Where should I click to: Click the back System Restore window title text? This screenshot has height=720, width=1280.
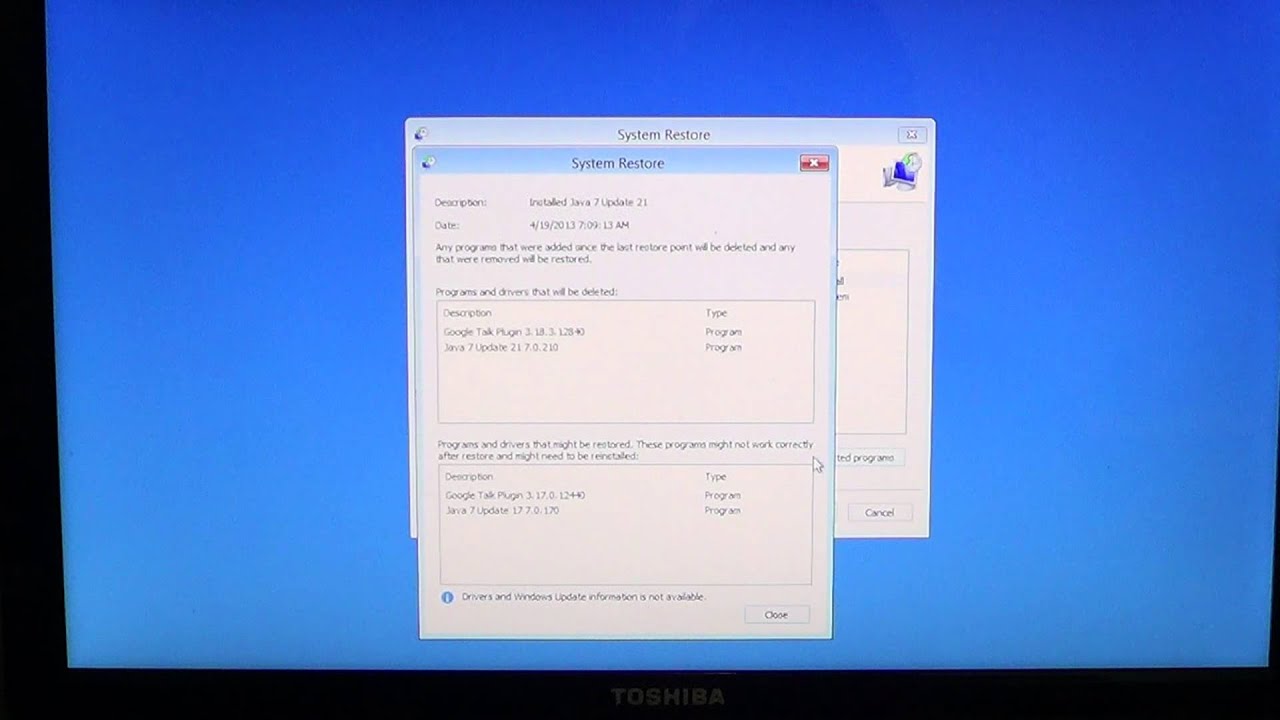click(664, 134)
